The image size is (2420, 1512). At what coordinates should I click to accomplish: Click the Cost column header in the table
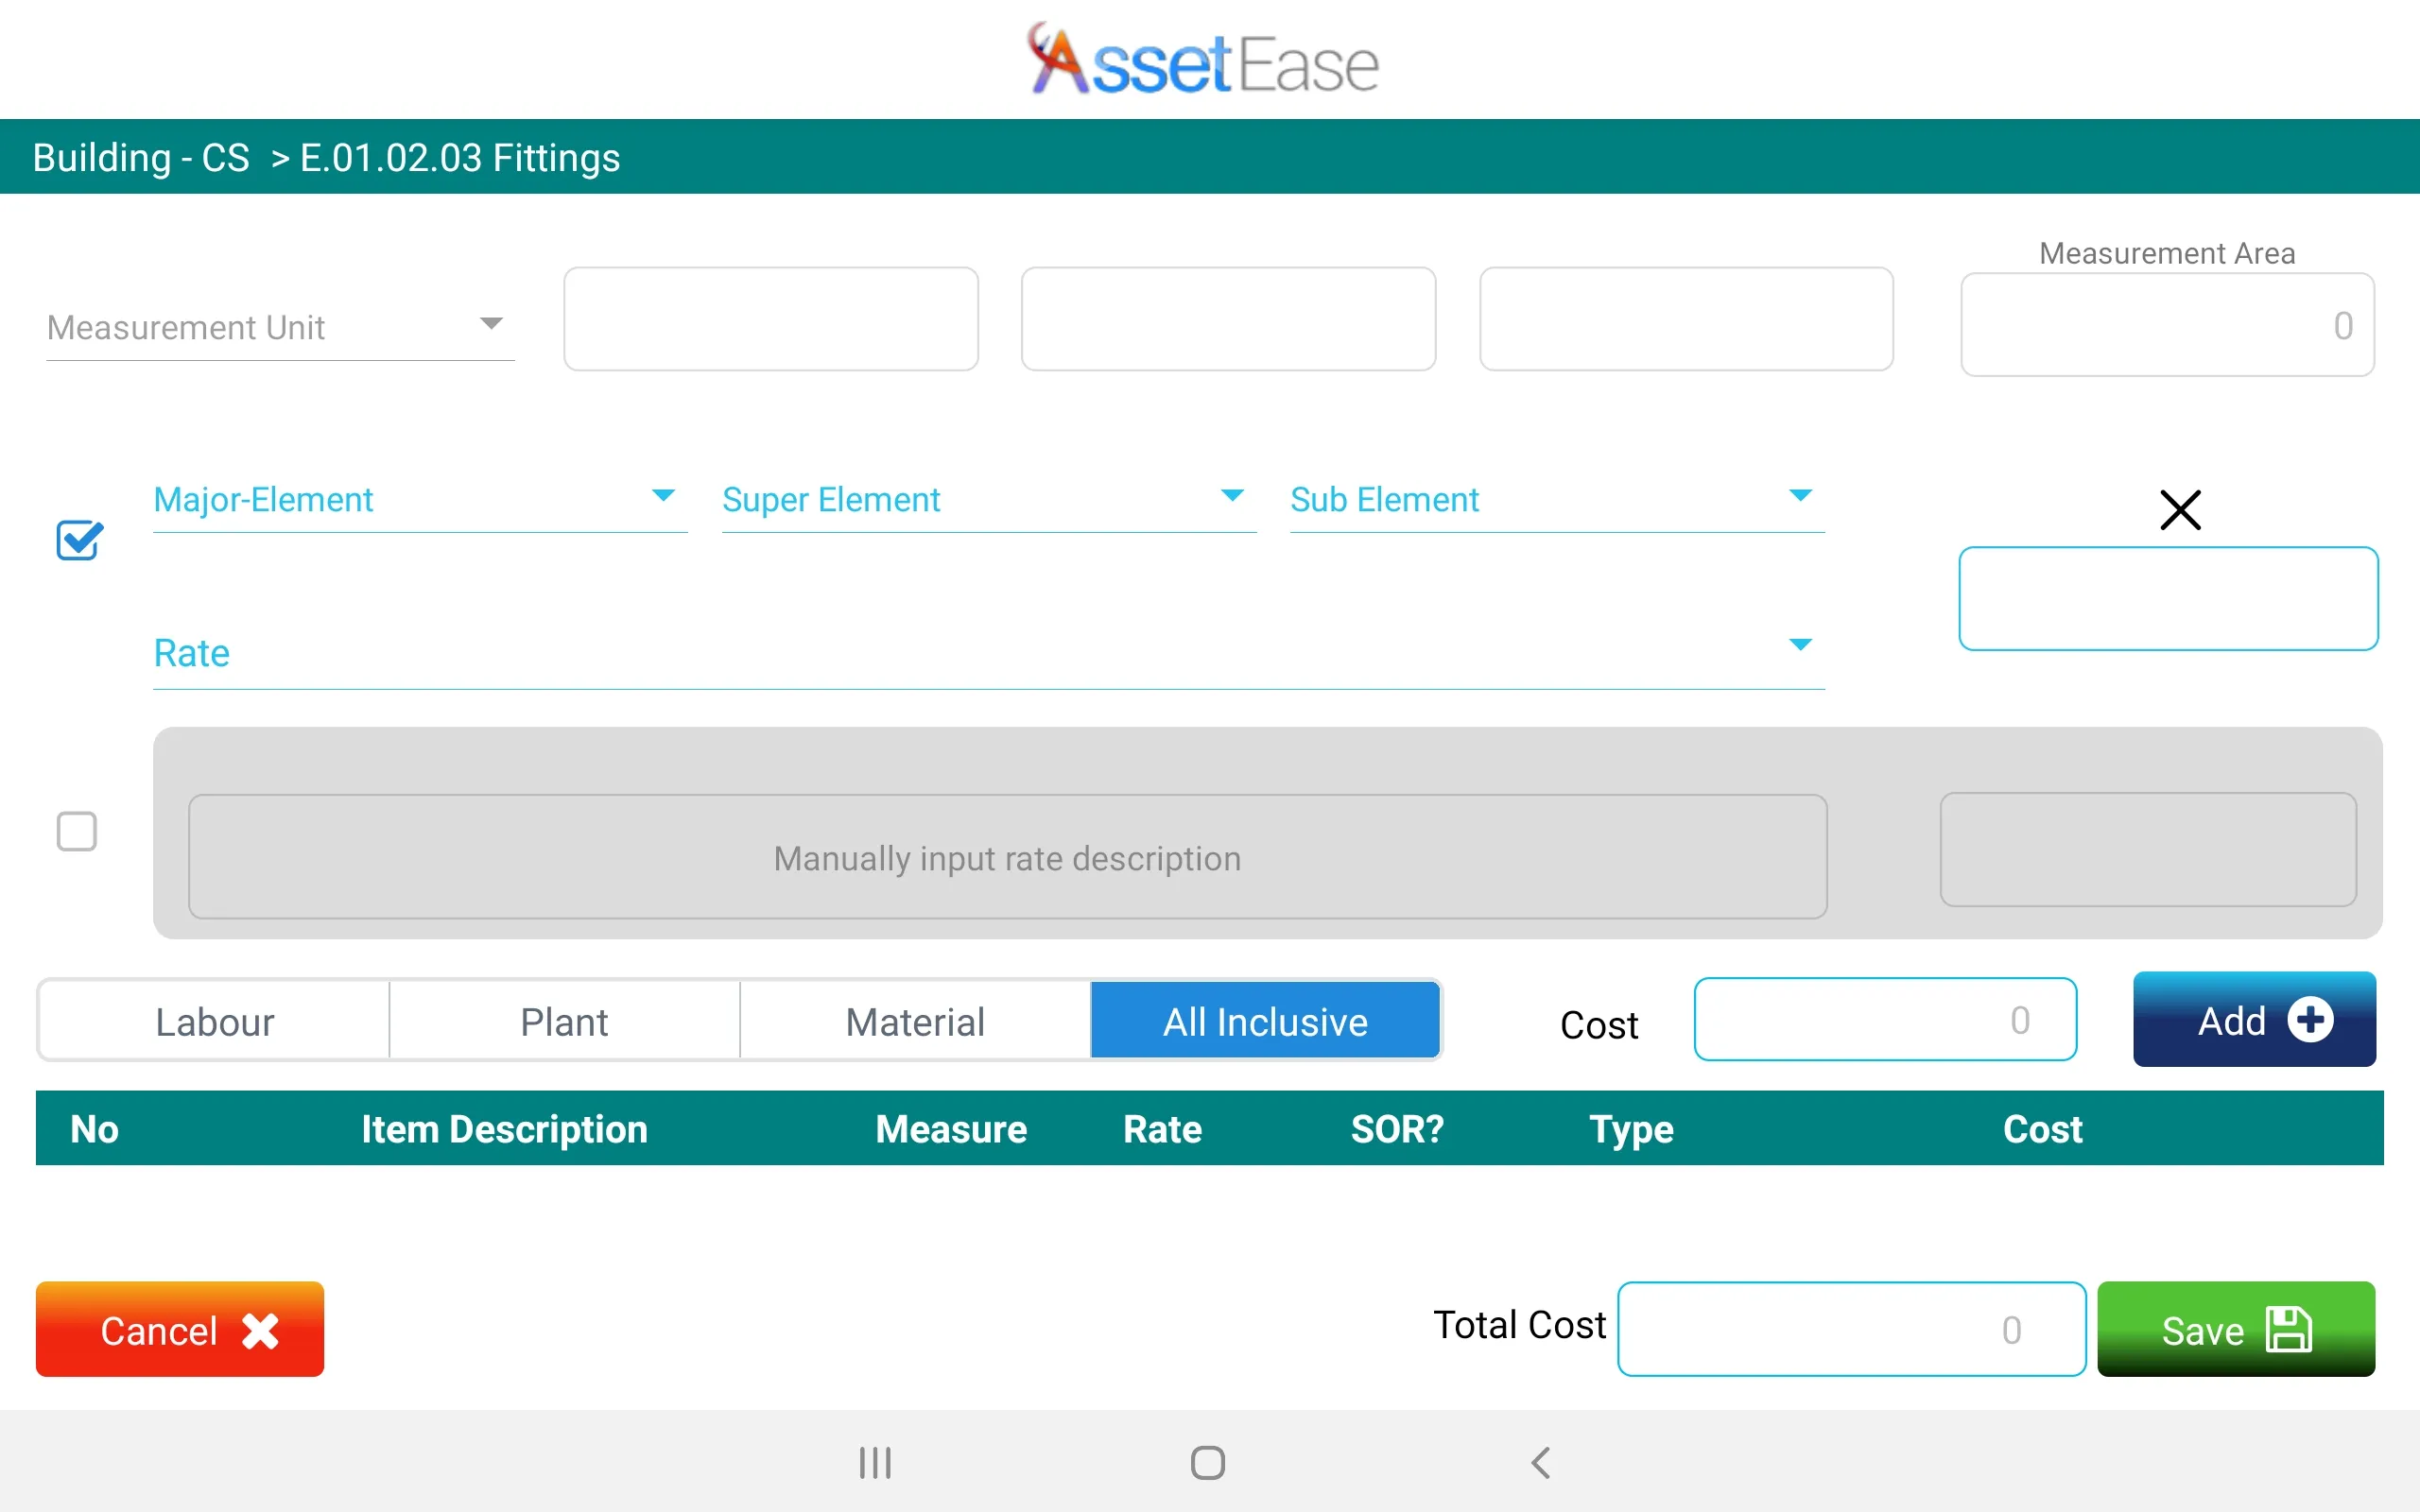point(2042,1129)
